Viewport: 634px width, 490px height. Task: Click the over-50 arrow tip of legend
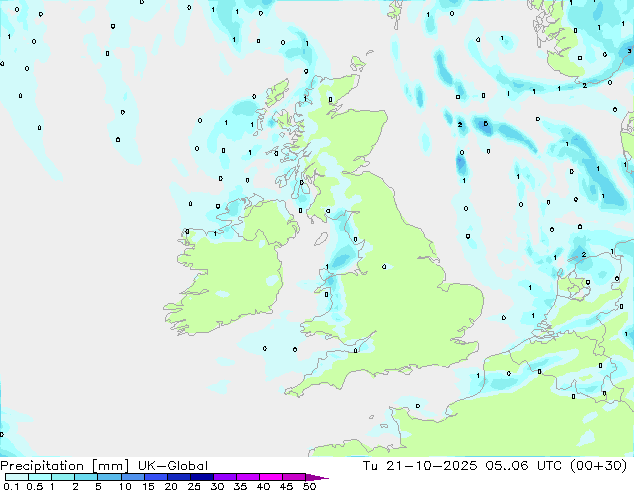[317, 477]
